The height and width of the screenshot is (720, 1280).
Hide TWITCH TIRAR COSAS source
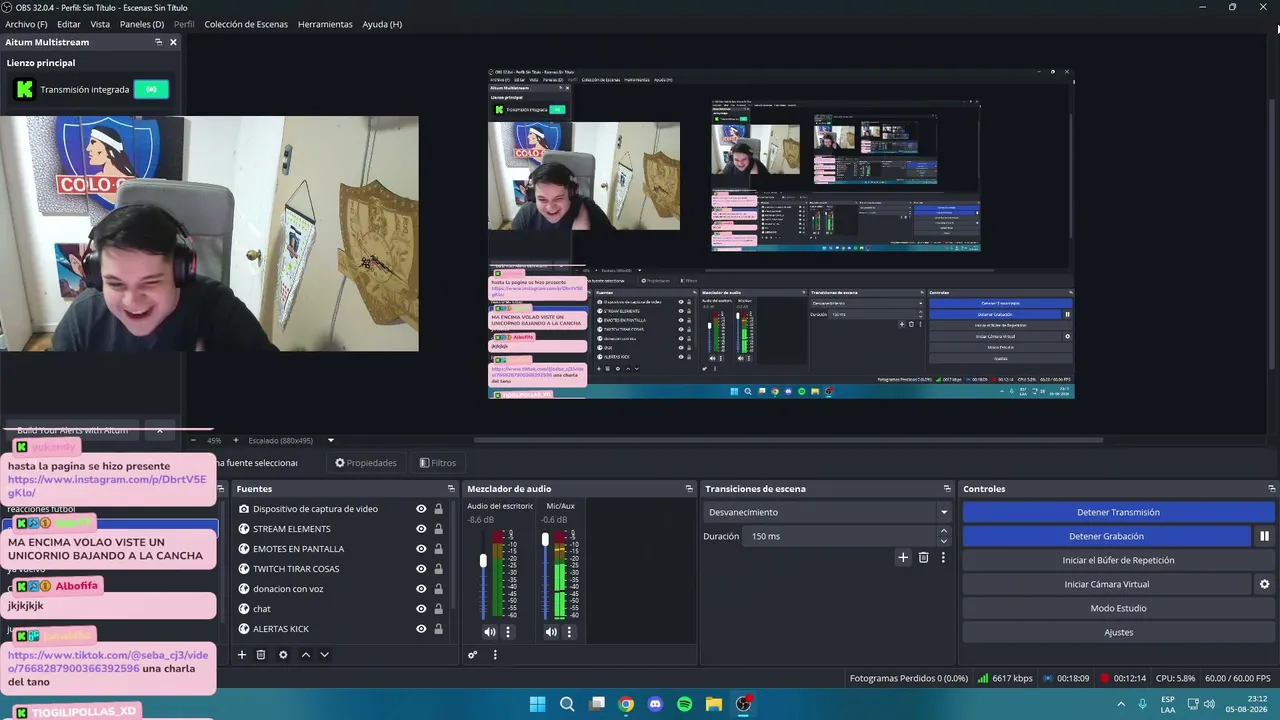click(x=421, y=569)
